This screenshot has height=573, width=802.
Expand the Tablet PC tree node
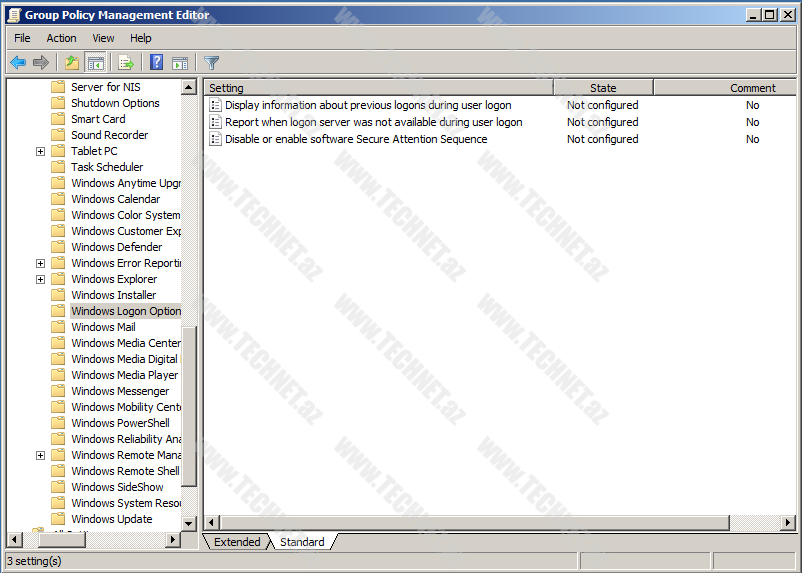tap(40, 151)
